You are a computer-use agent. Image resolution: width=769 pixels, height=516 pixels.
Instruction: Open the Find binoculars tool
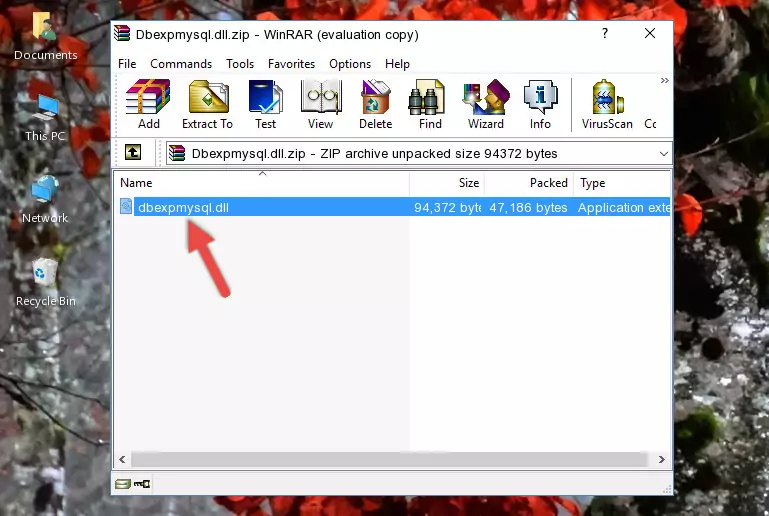pyautogui.click(x=430, y=104)
